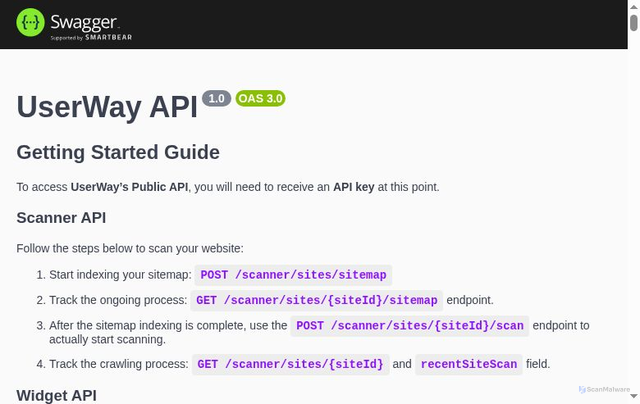Click the UserWay API title
This screenshot has width=640, height=404.
107,107
